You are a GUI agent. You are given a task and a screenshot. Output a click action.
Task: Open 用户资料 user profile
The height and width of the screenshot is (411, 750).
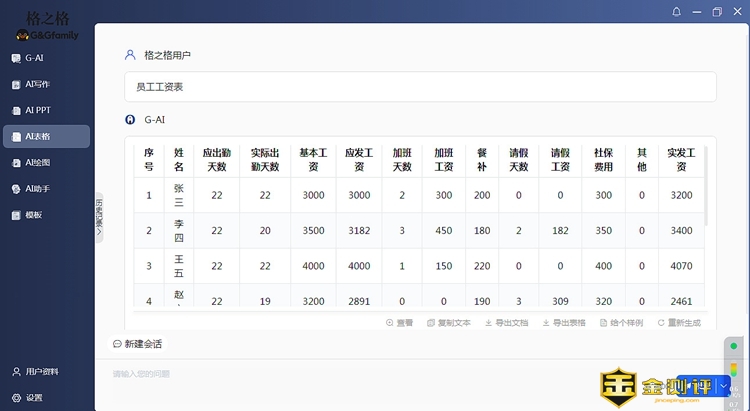(40, 371)
